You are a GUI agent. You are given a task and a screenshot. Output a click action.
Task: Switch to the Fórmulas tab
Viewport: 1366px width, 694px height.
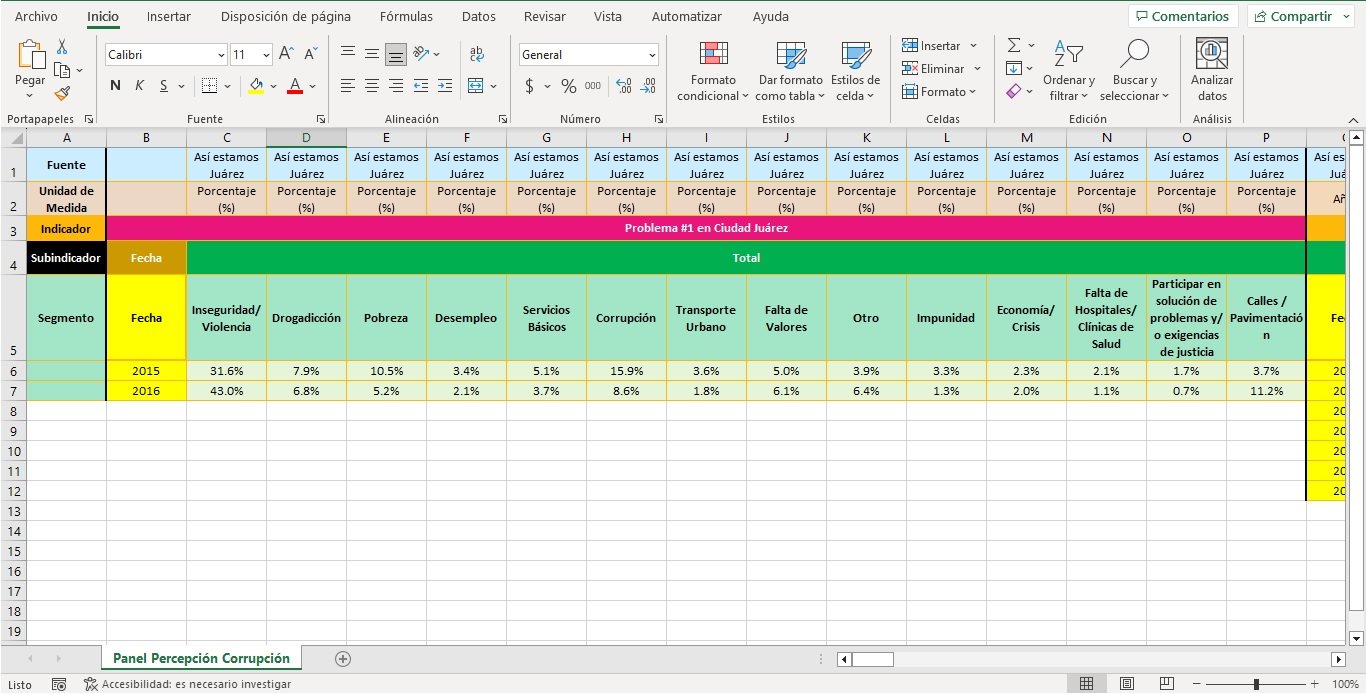[406, 17]
